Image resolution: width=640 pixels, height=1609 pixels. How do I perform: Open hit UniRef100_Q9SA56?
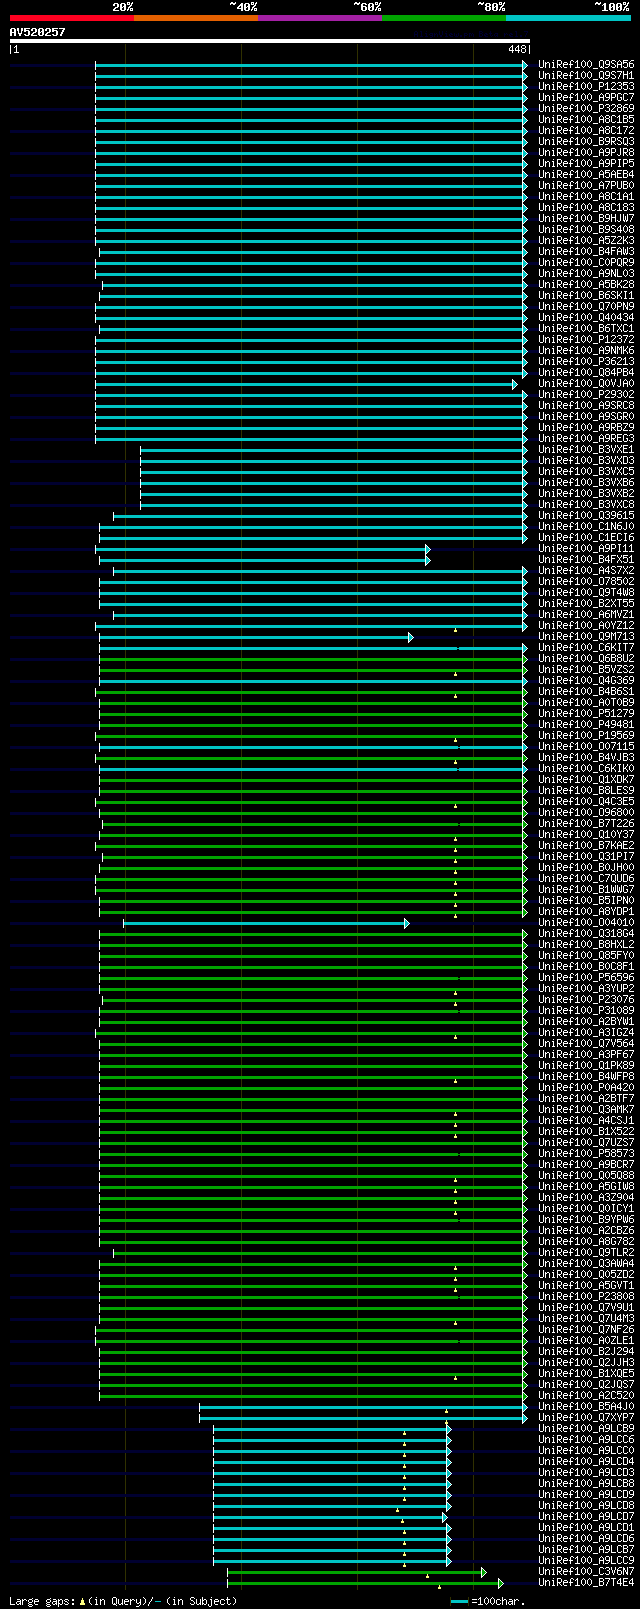586,64
